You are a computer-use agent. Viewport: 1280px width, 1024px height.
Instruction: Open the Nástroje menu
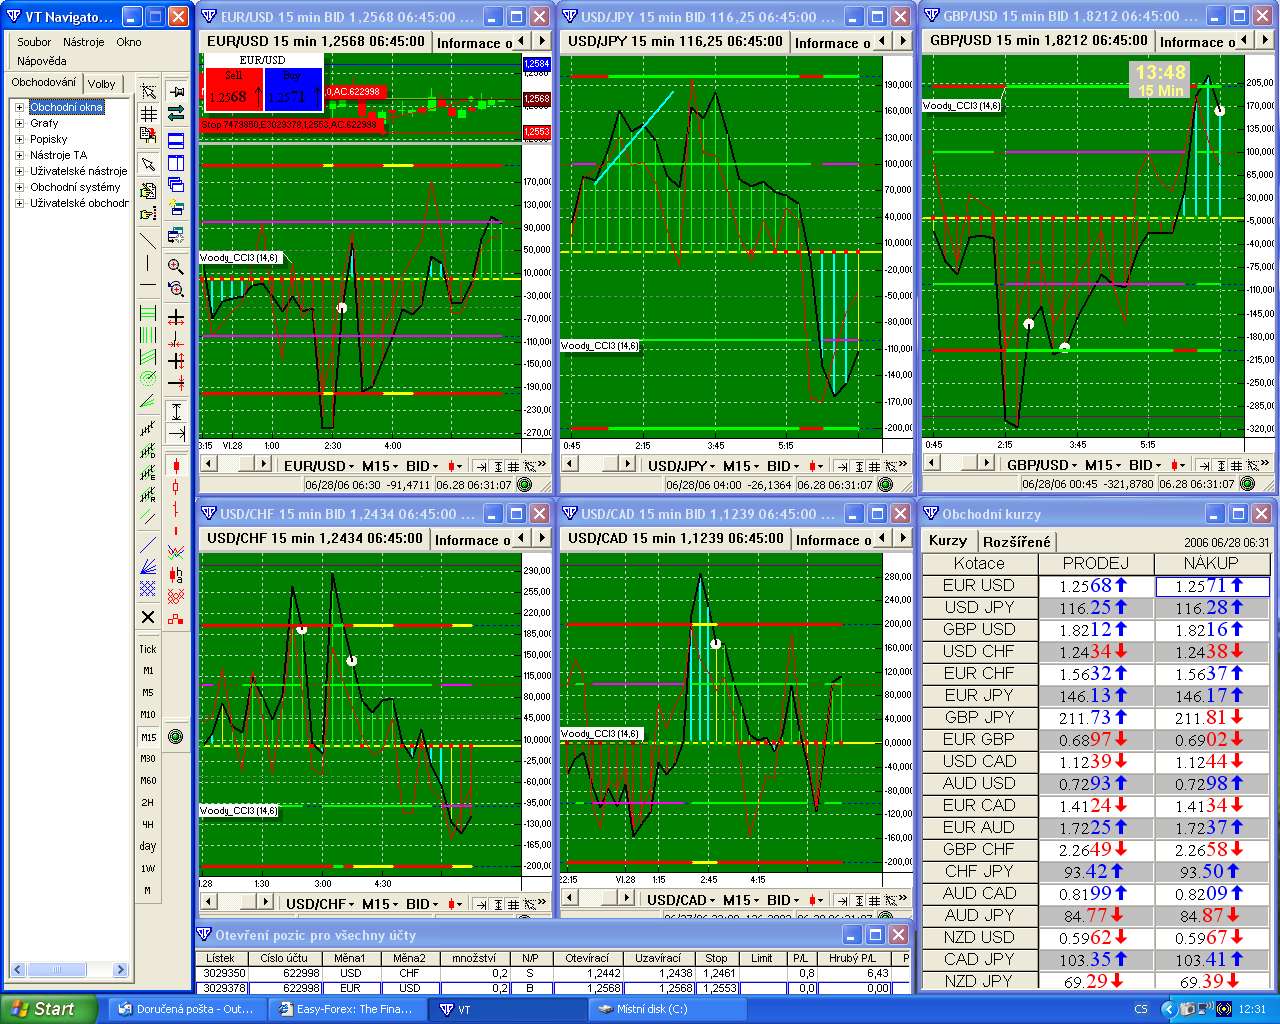[84, 42]
